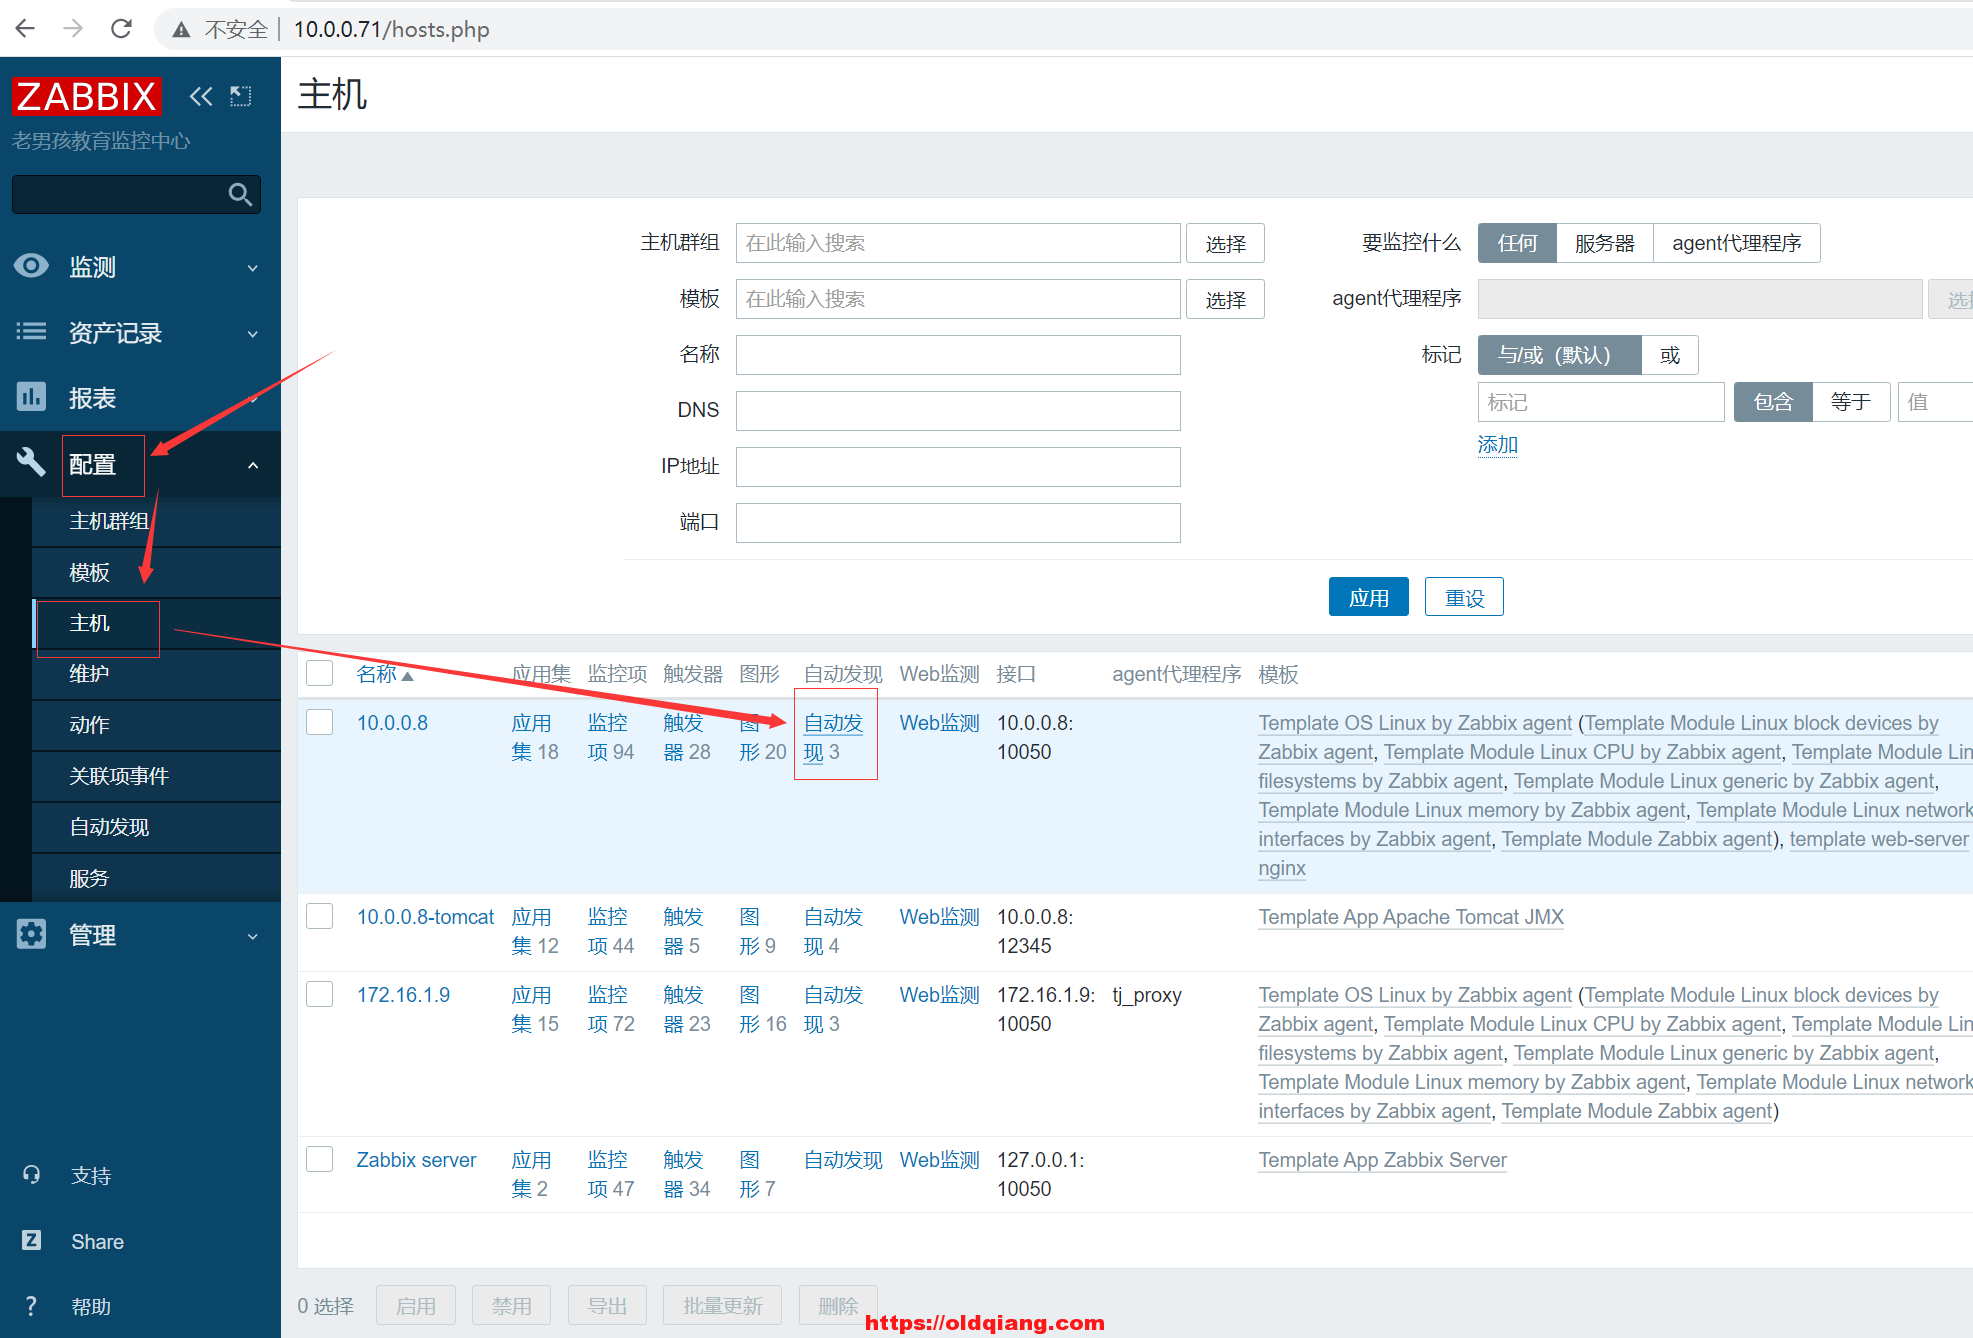Click the browser forward arrow
Viewport: 1973px width, 1338px height.
(73, 29)
